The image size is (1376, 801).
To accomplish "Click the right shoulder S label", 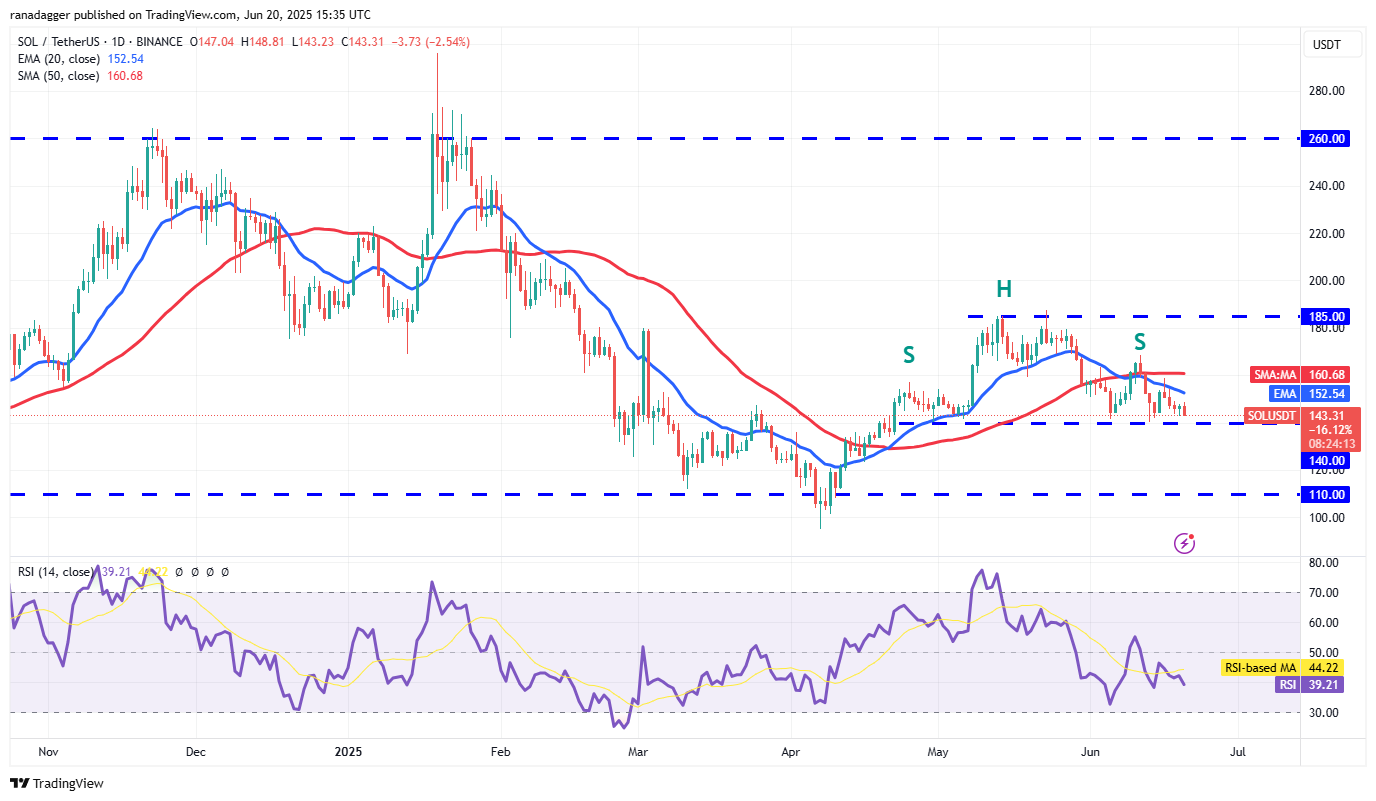I will click(x=1139, y=342).
